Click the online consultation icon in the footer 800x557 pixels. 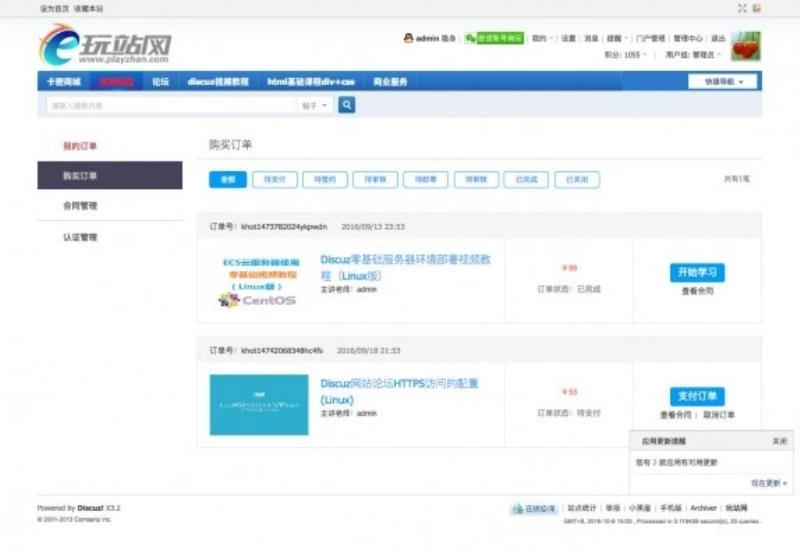coord(534,509)
